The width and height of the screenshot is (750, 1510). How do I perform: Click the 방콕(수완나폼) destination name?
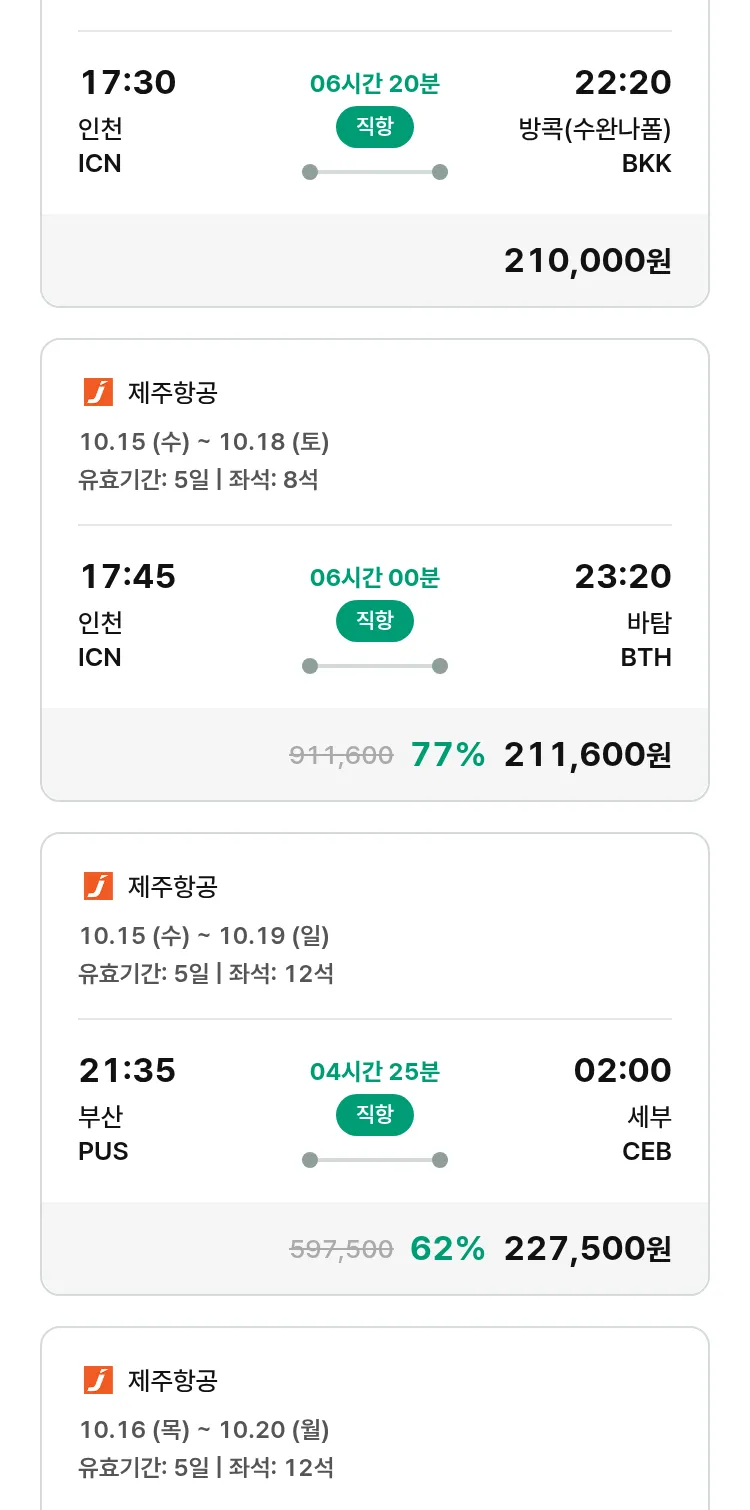(595, 130)
